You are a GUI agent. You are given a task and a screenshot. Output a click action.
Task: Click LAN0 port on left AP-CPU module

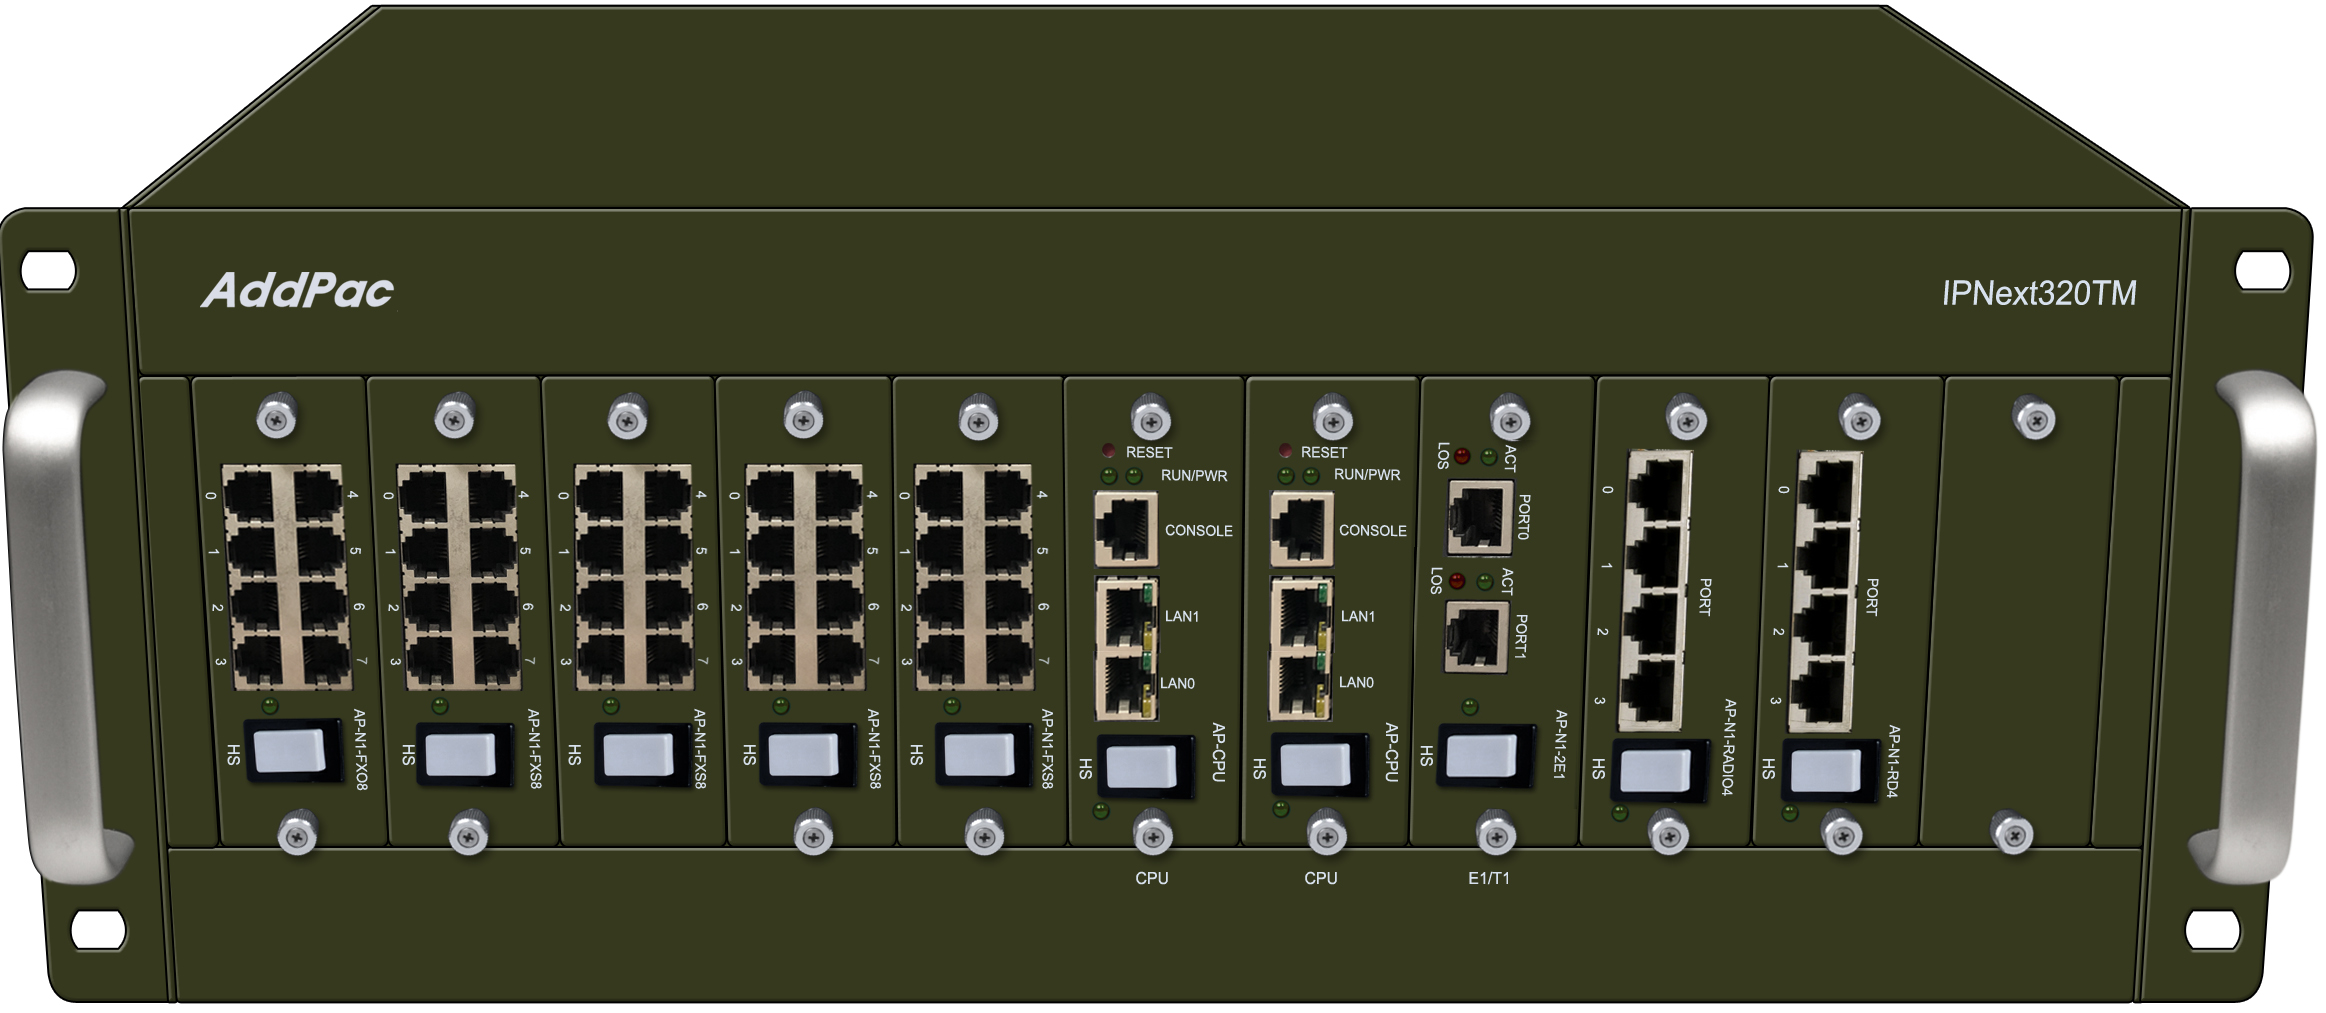point(1127,685)
